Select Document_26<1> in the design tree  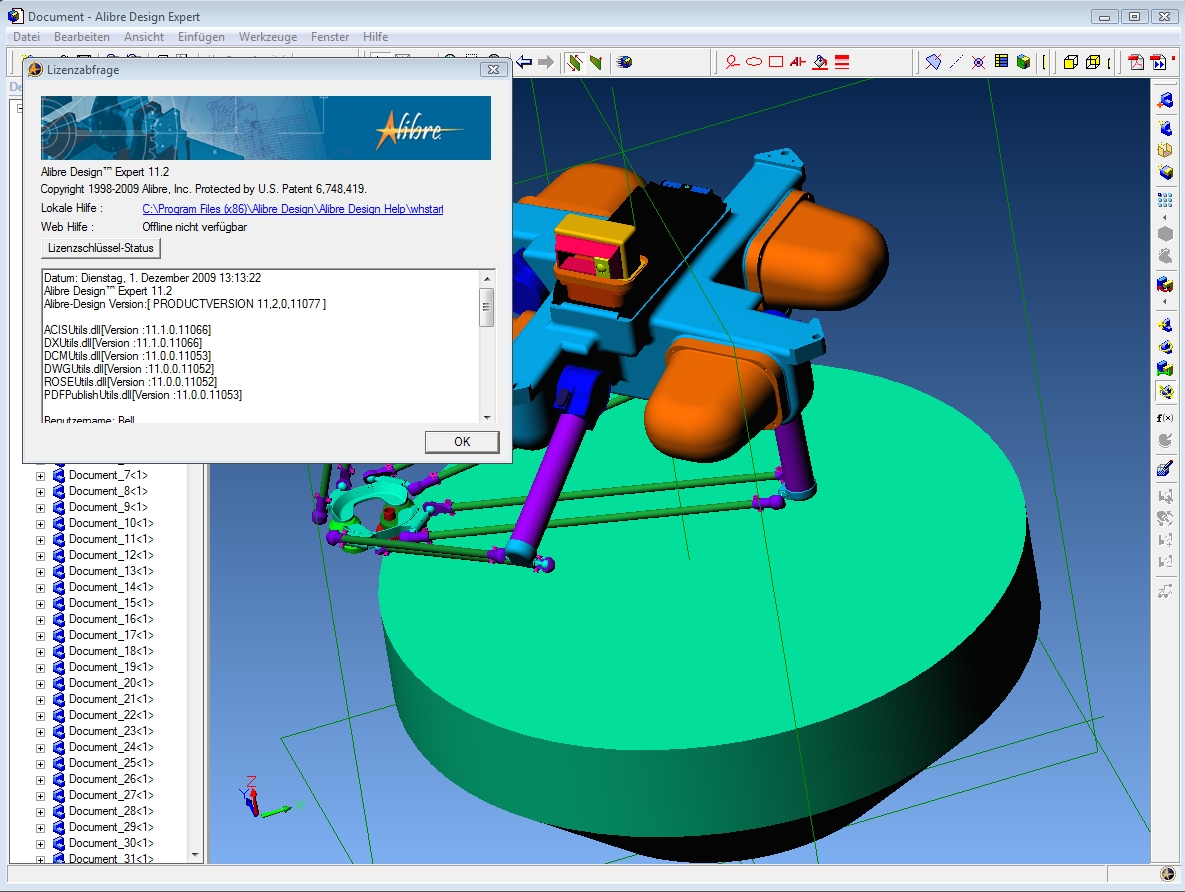click(x=111, y=779)
